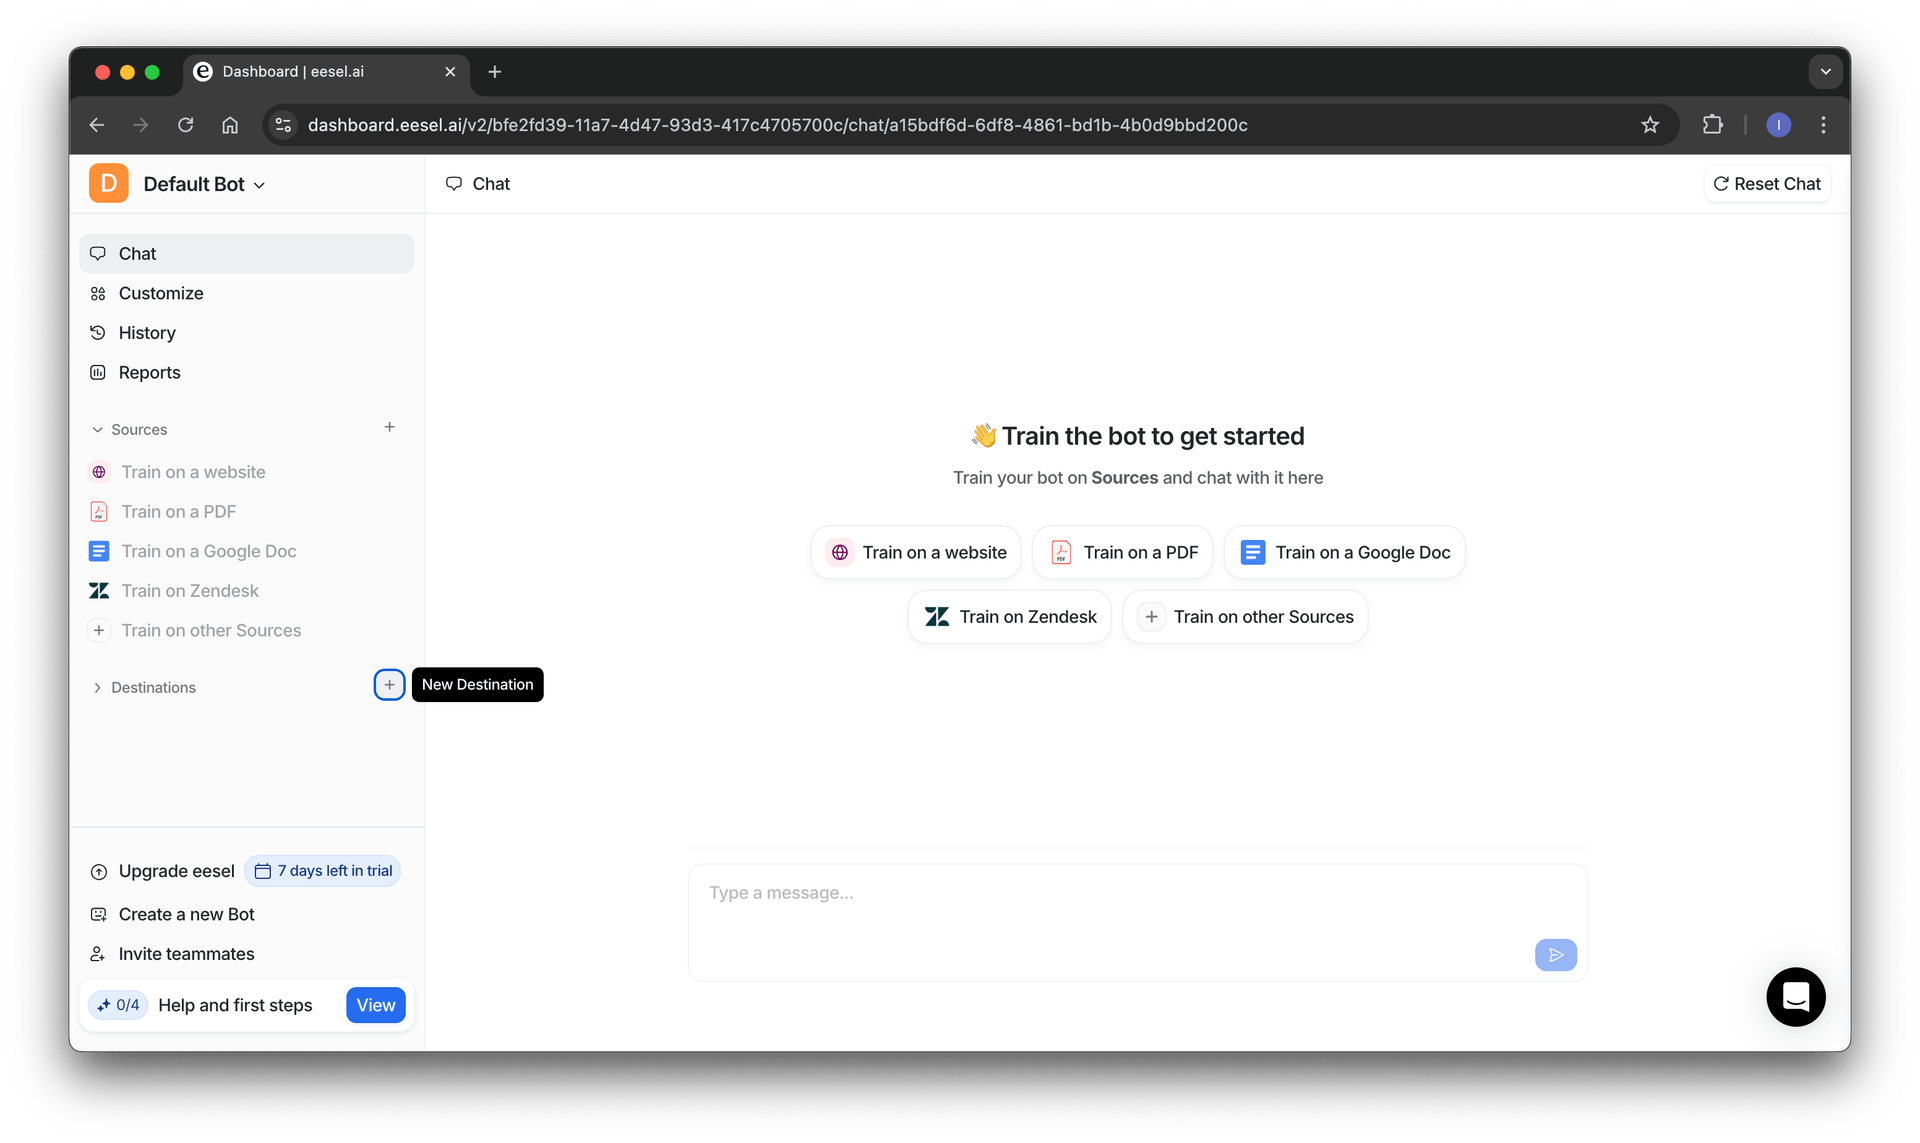The image size is (1920, 1143).
Task: Click the site information icon in address bar
Action: (284, 125)
